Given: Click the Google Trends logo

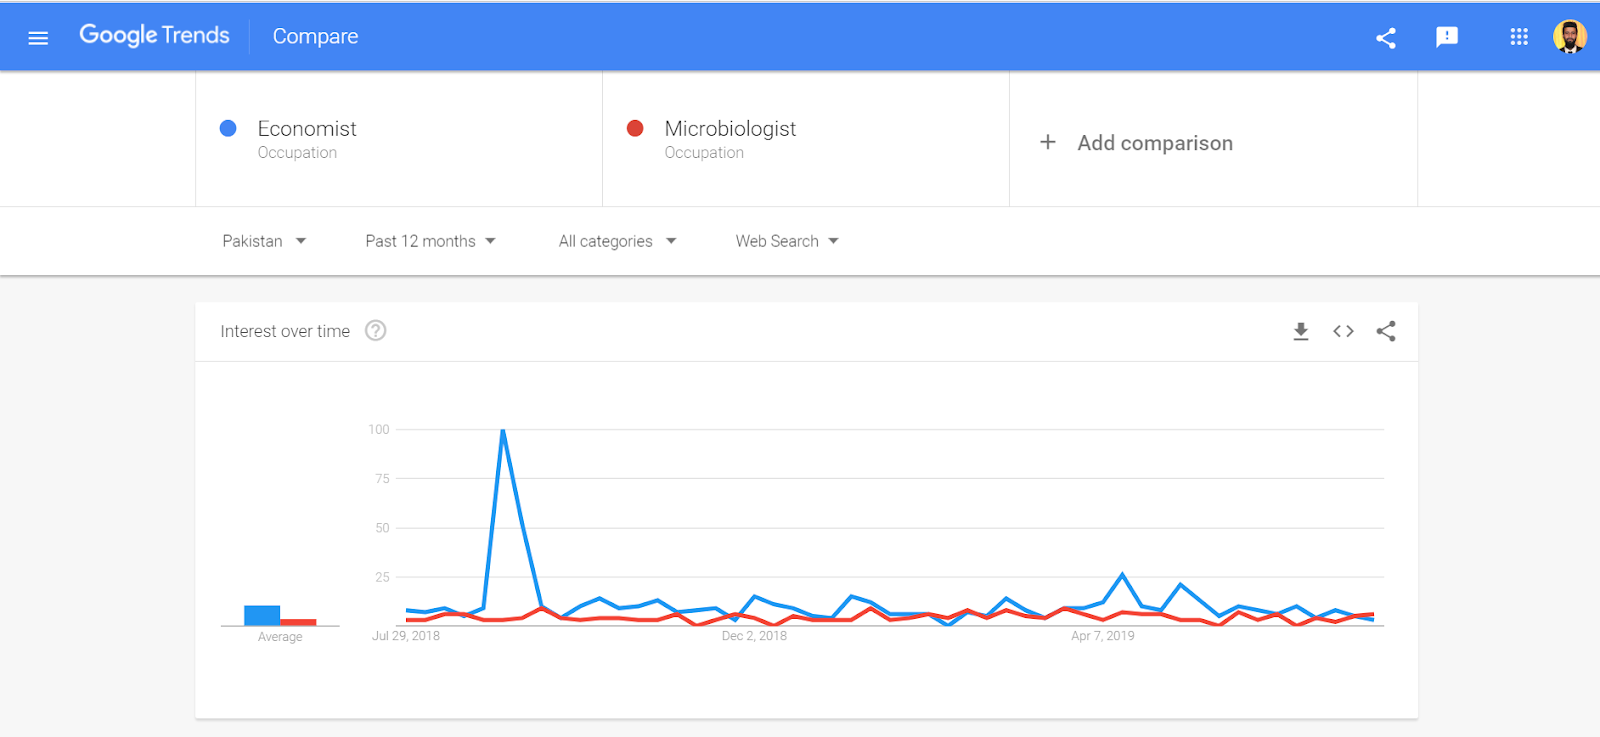Looking at the screenshot, I should point(154,36).
